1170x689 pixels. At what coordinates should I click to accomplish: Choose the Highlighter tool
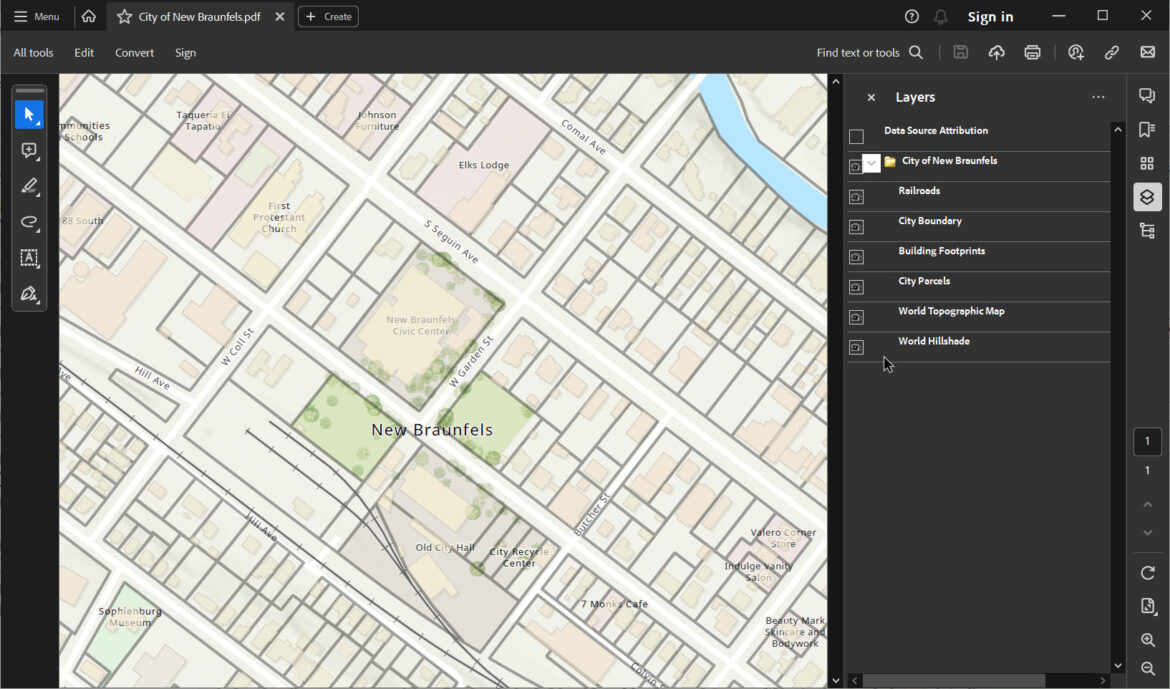pos(29,187)
